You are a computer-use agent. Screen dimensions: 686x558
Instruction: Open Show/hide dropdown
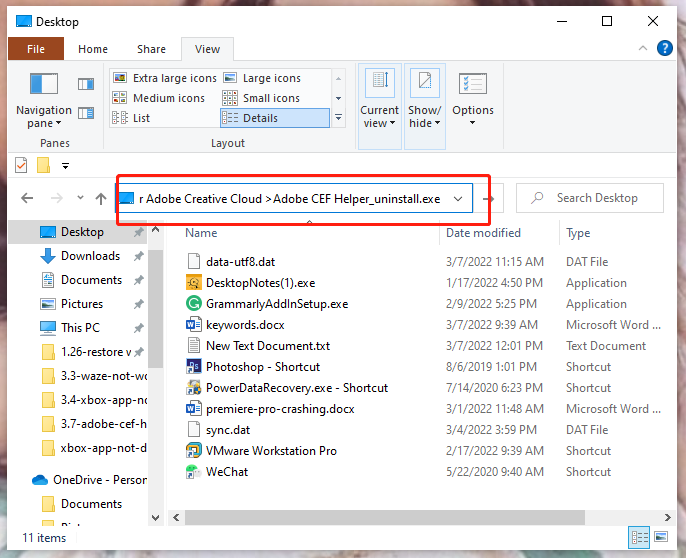[x=425, y=106]
